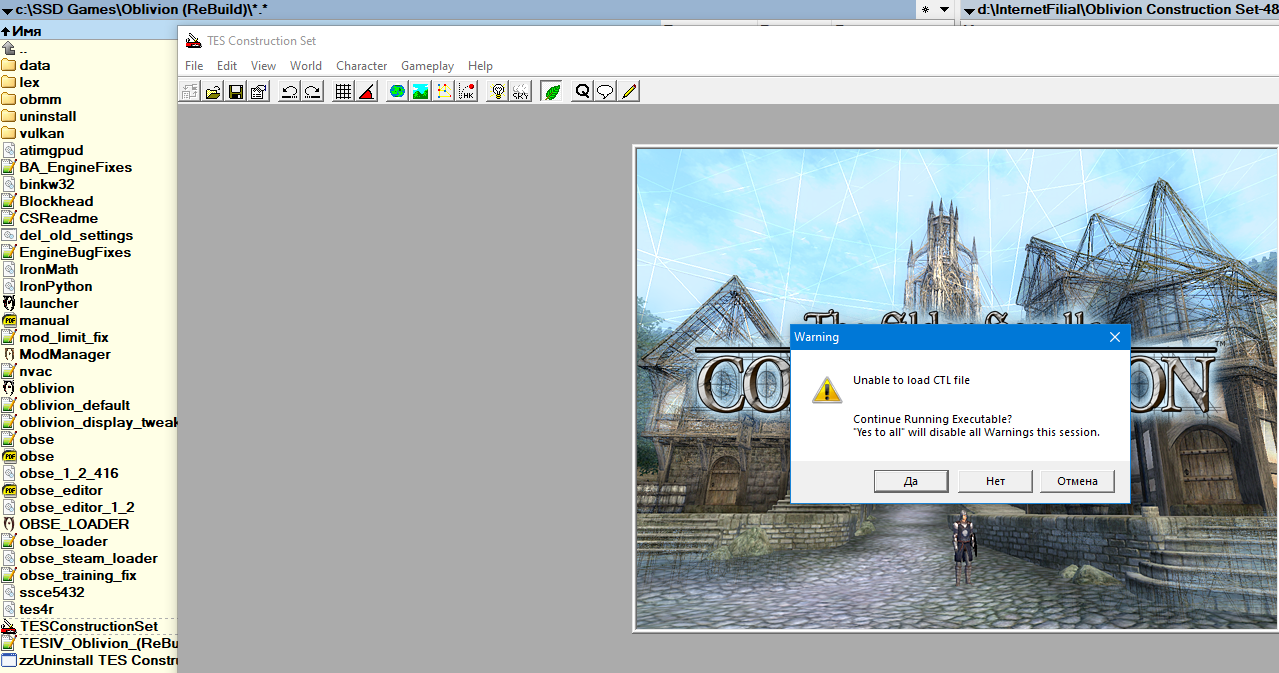Open Quests window with the Q icon
This screenshot has height=673, width=1279.
[582, 92]
